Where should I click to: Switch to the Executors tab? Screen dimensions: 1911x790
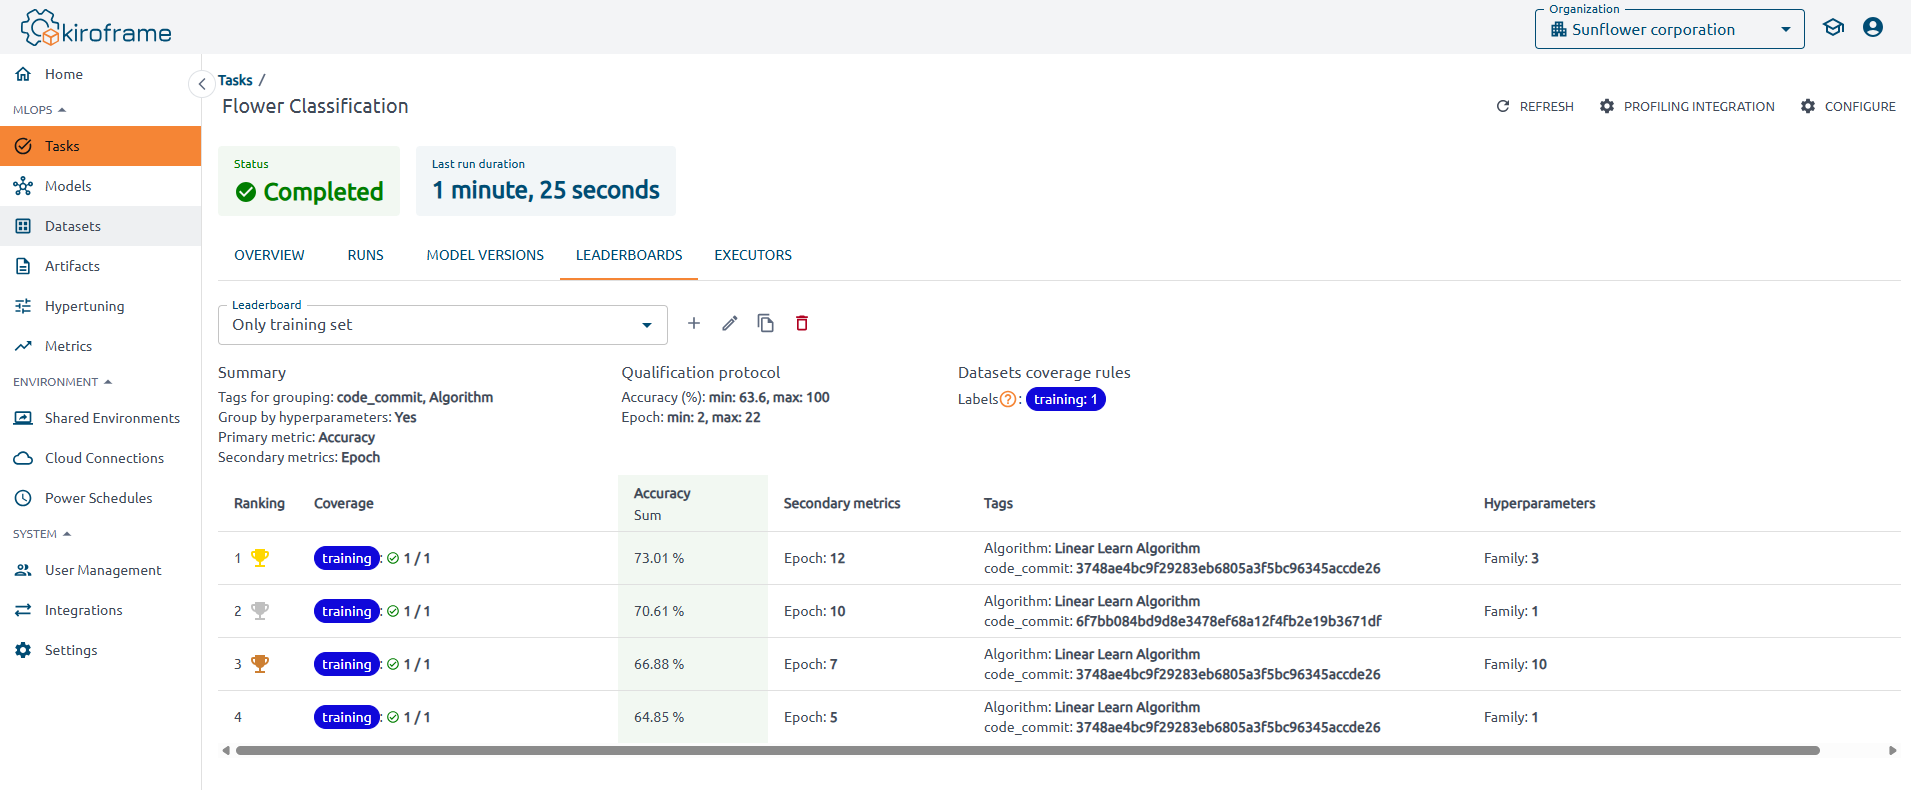click(x=753, y=255)
